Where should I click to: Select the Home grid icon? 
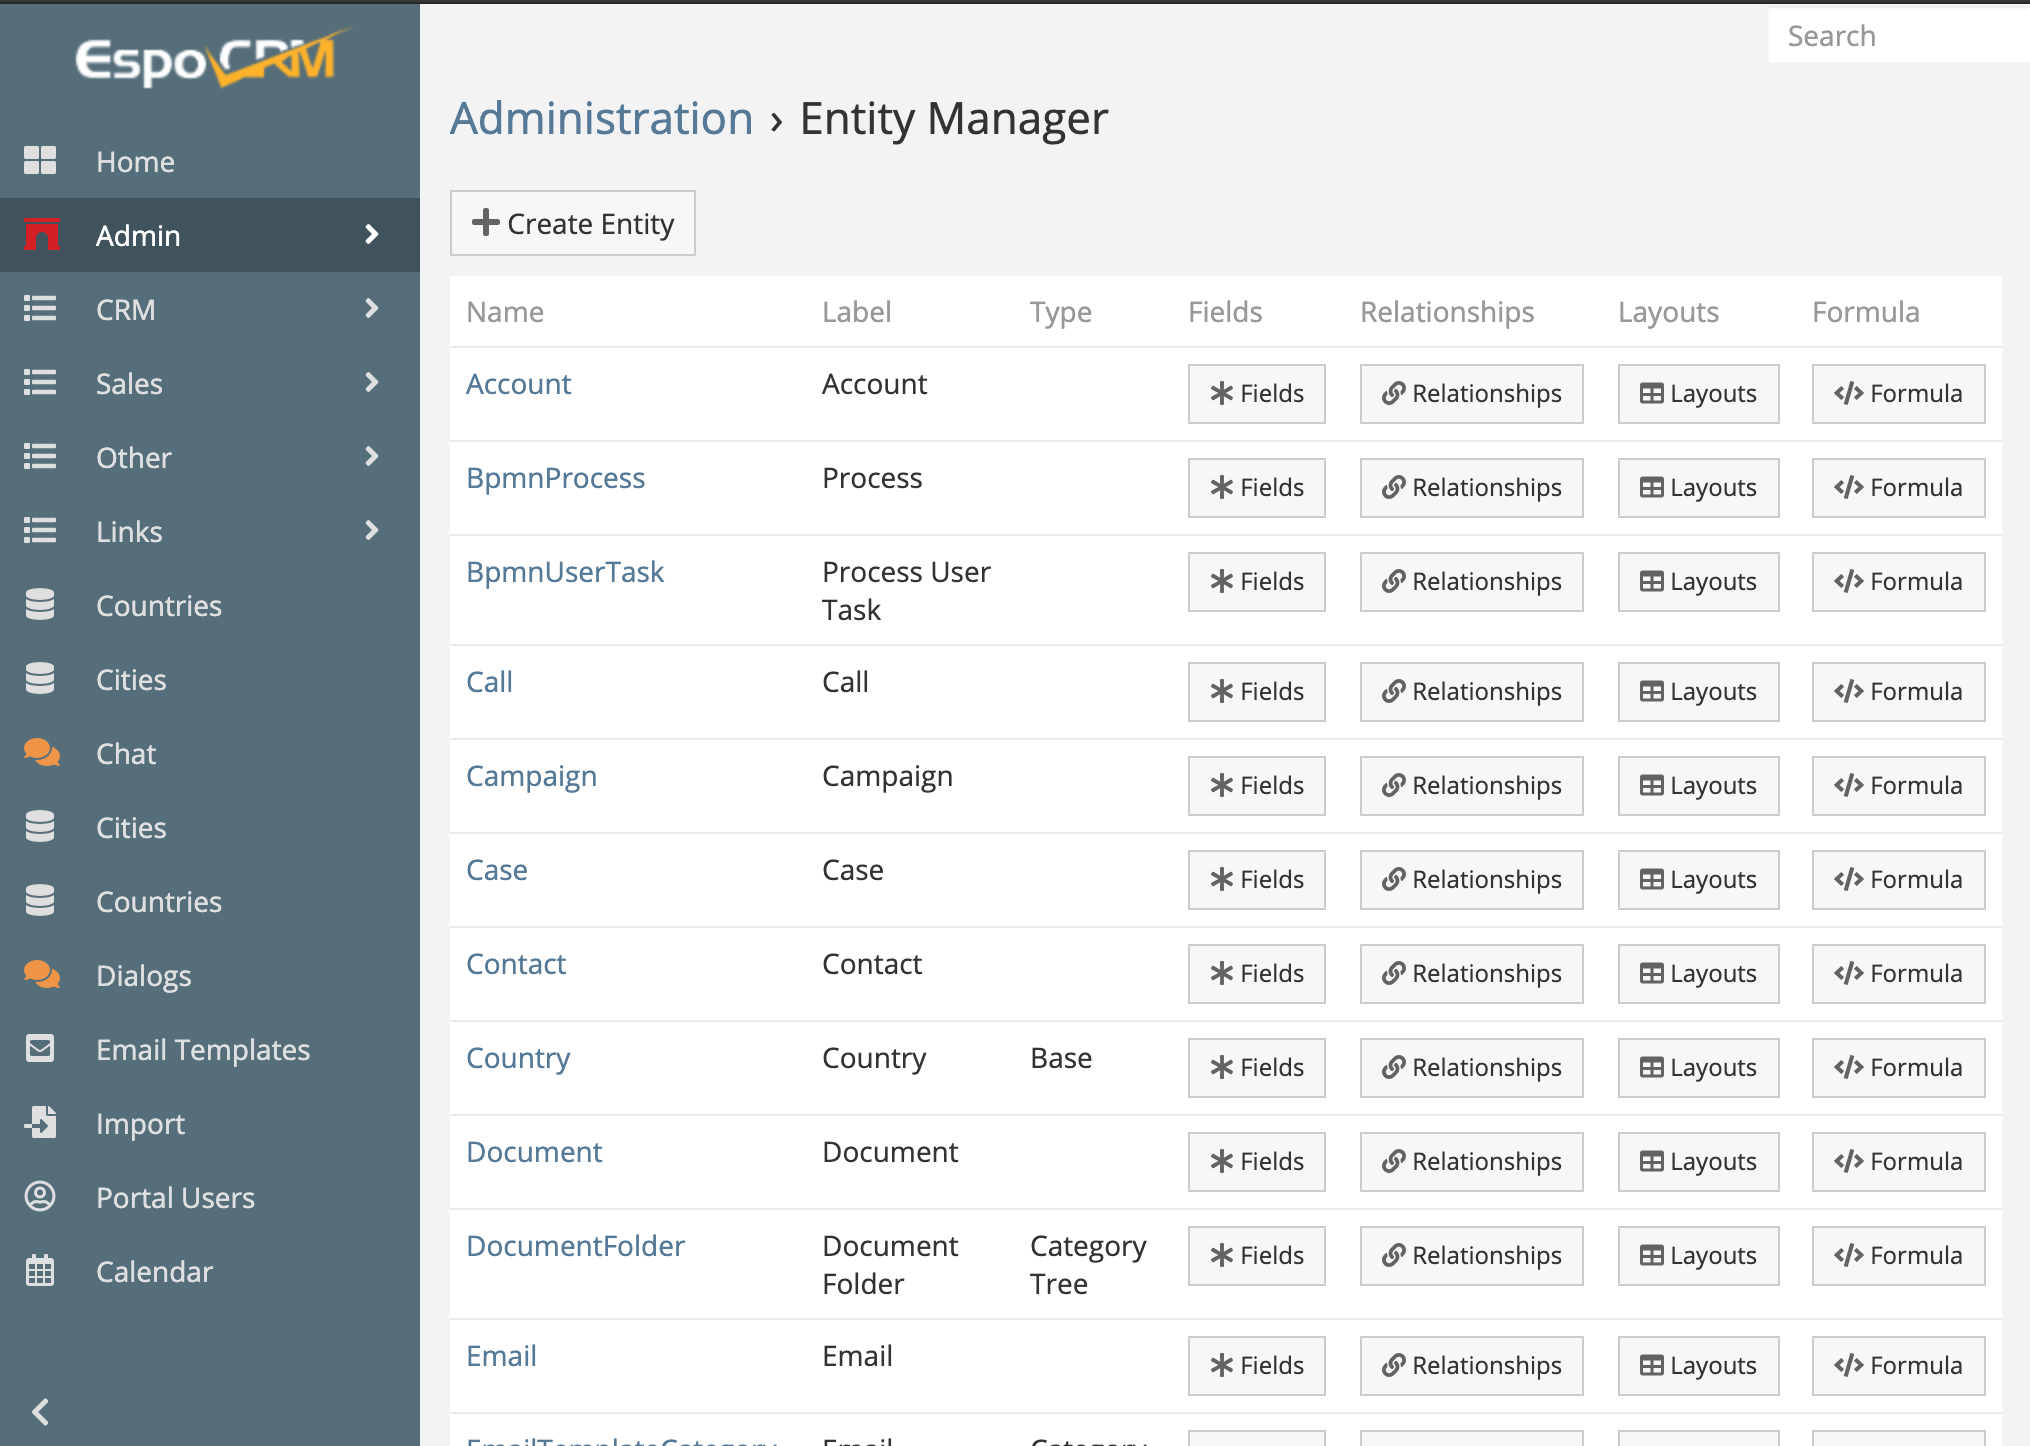40,160
